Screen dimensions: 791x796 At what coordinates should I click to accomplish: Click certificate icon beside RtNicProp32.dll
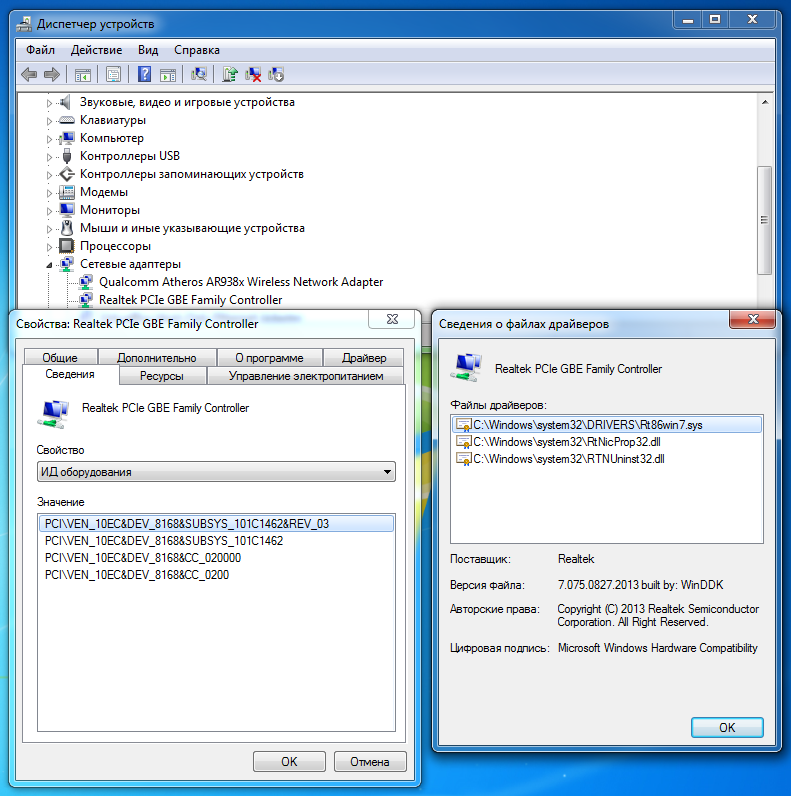point(464,442)
